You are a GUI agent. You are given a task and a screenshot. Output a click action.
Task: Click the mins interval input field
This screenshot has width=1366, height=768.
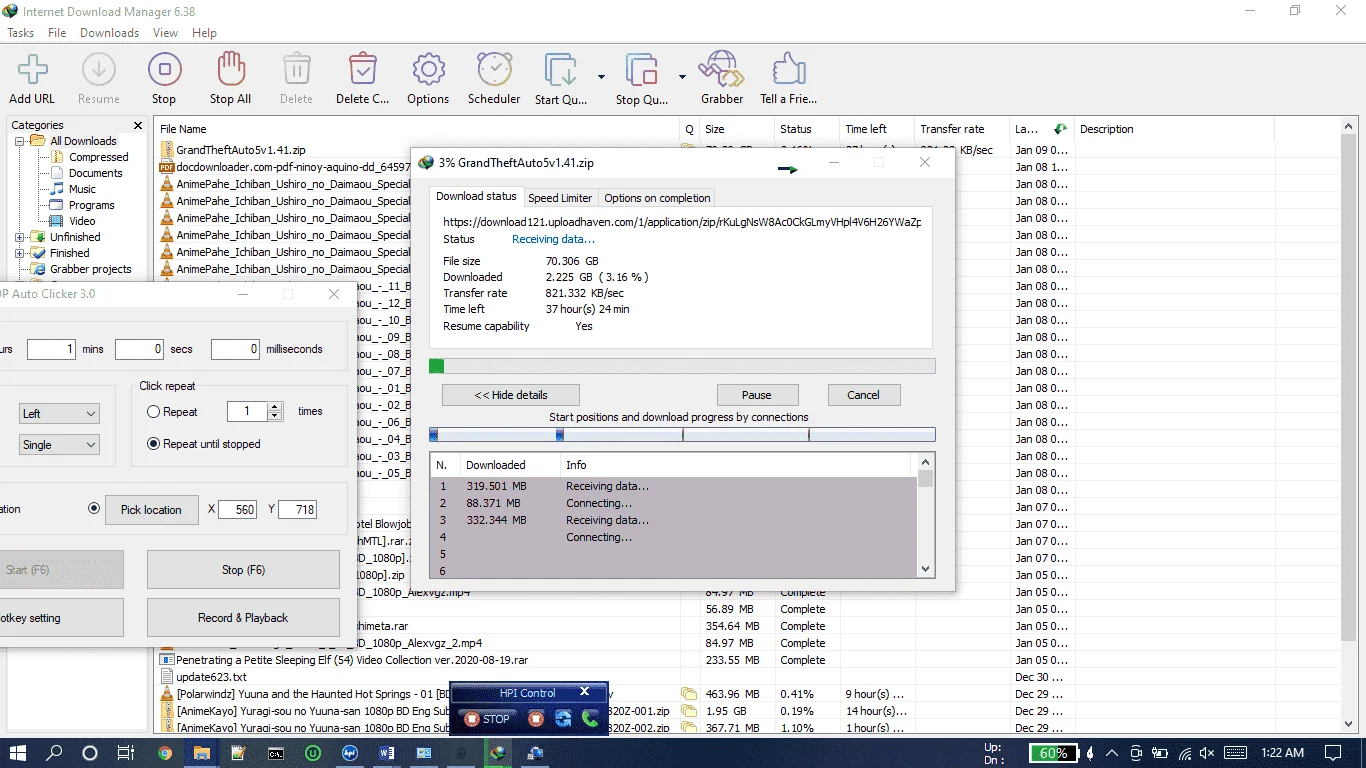pos(51,349)
